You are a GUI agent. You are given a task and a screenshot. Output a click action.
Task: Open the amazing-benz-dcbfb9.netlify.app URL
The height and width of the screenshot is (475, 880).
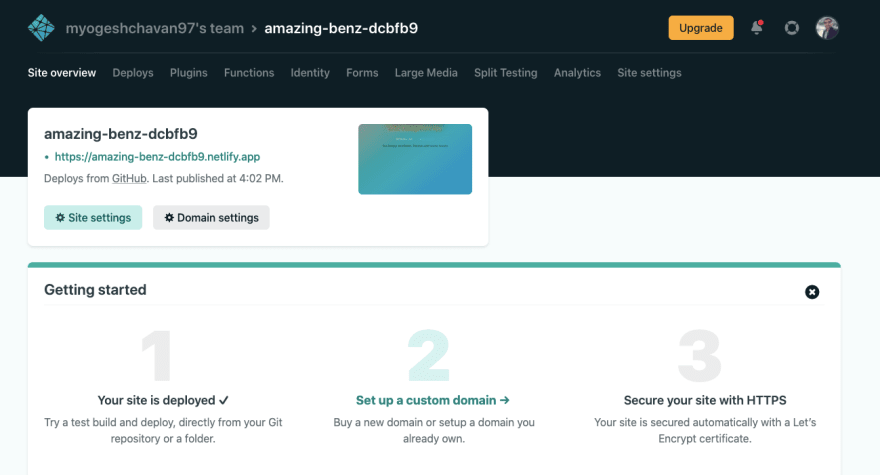point(157,157)
